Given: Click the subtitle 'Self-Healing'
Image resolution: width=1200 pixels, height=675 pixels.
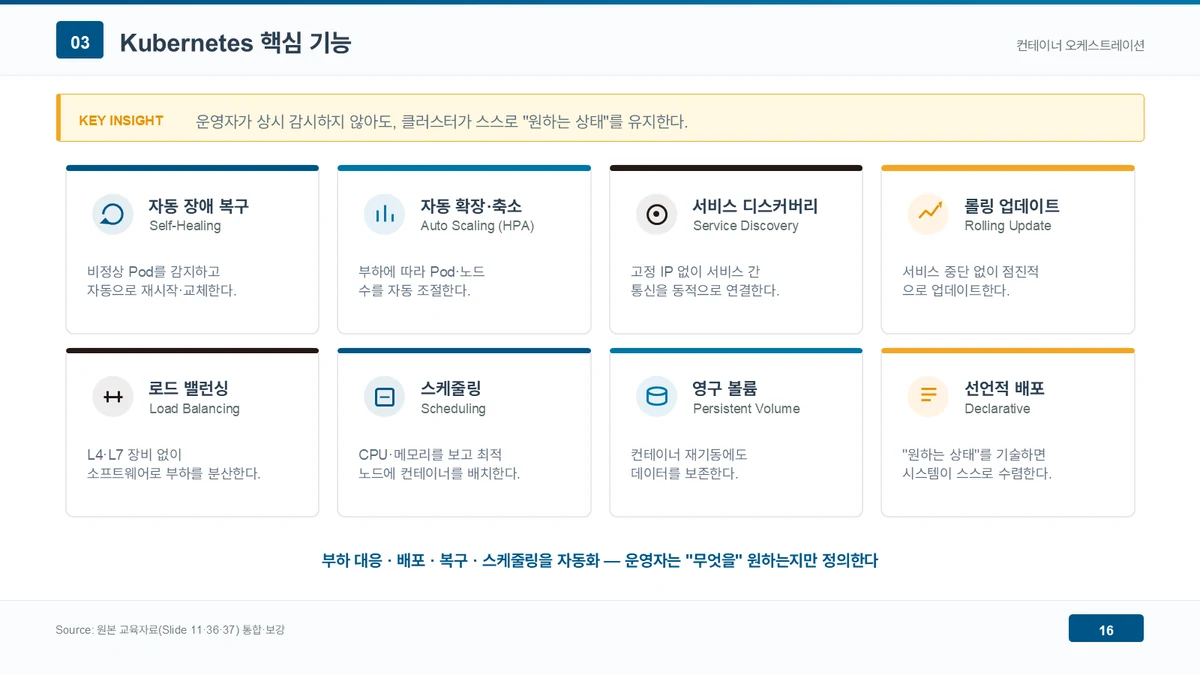Looking at the screenshot, I should click(185, 226).
